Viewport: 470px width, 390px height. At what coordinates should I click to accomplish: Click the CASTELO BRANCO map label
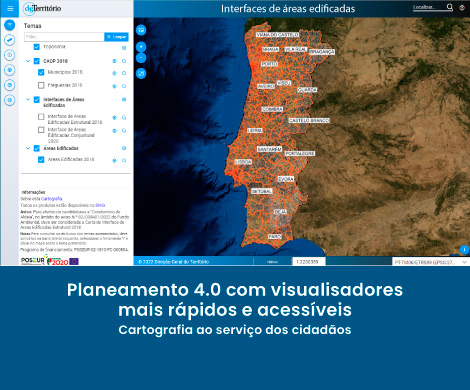pyautogui.click(x=309, y=120)
